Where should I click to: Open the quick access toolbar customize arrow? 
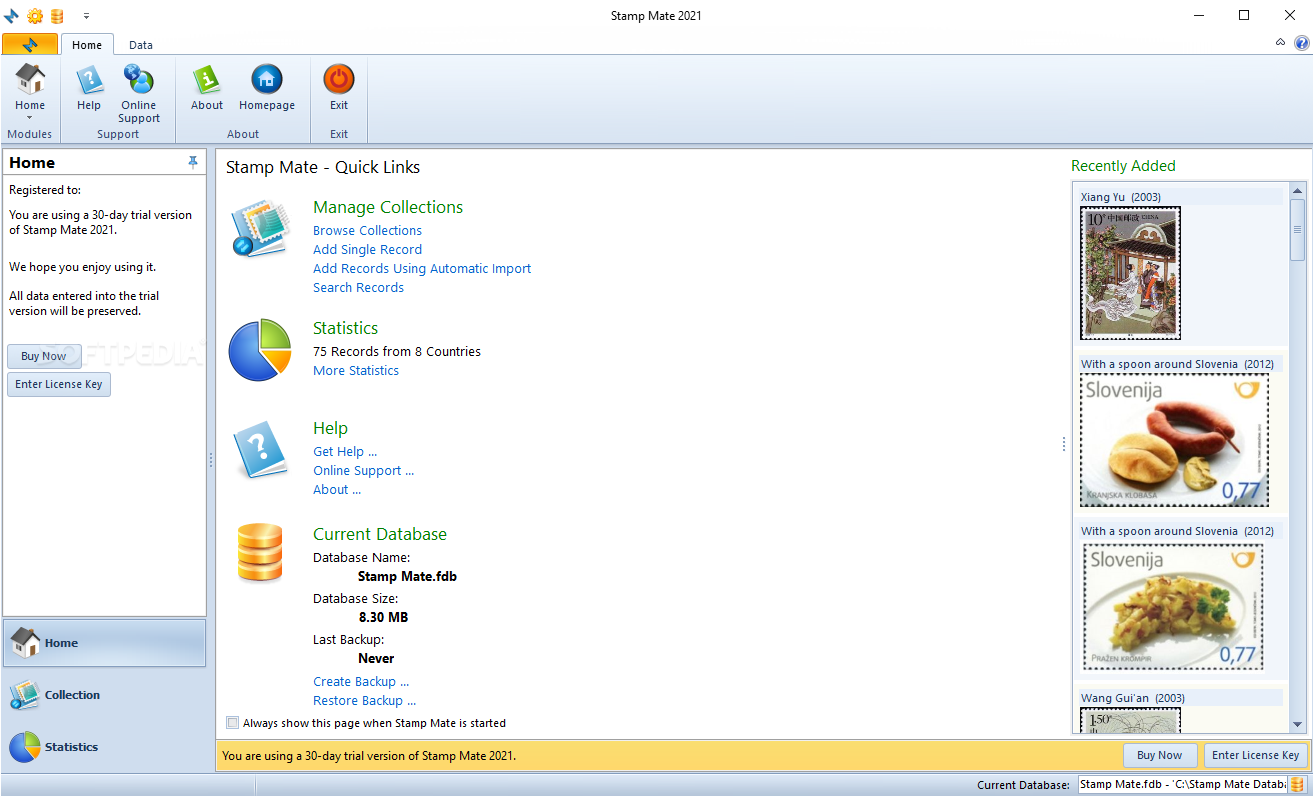tap(86, 16)
